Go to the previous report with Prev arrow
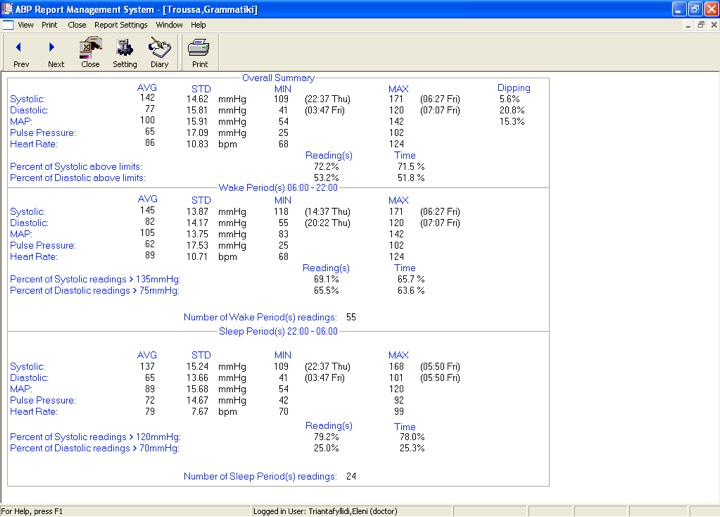 21,53
